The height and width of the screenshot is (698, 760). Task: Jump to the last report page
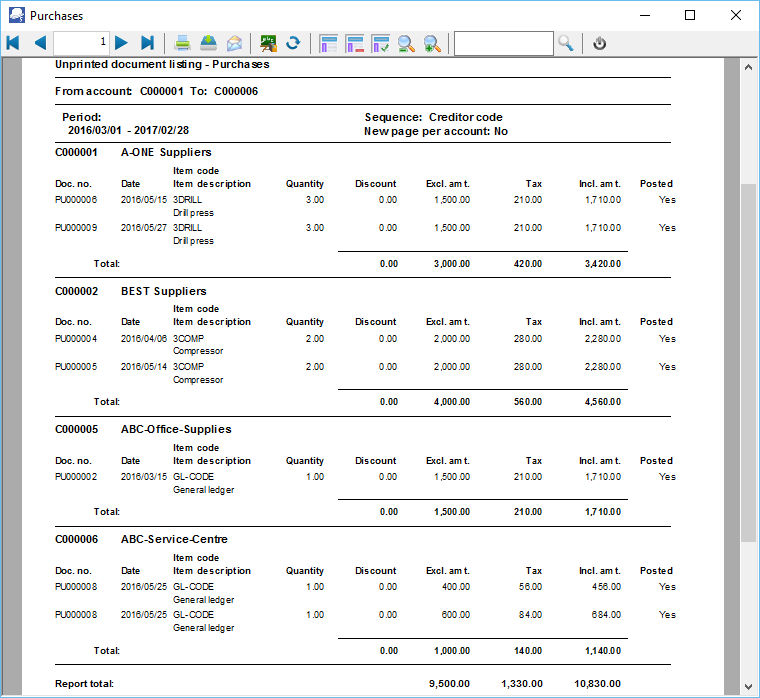click(x=147, y=43)
